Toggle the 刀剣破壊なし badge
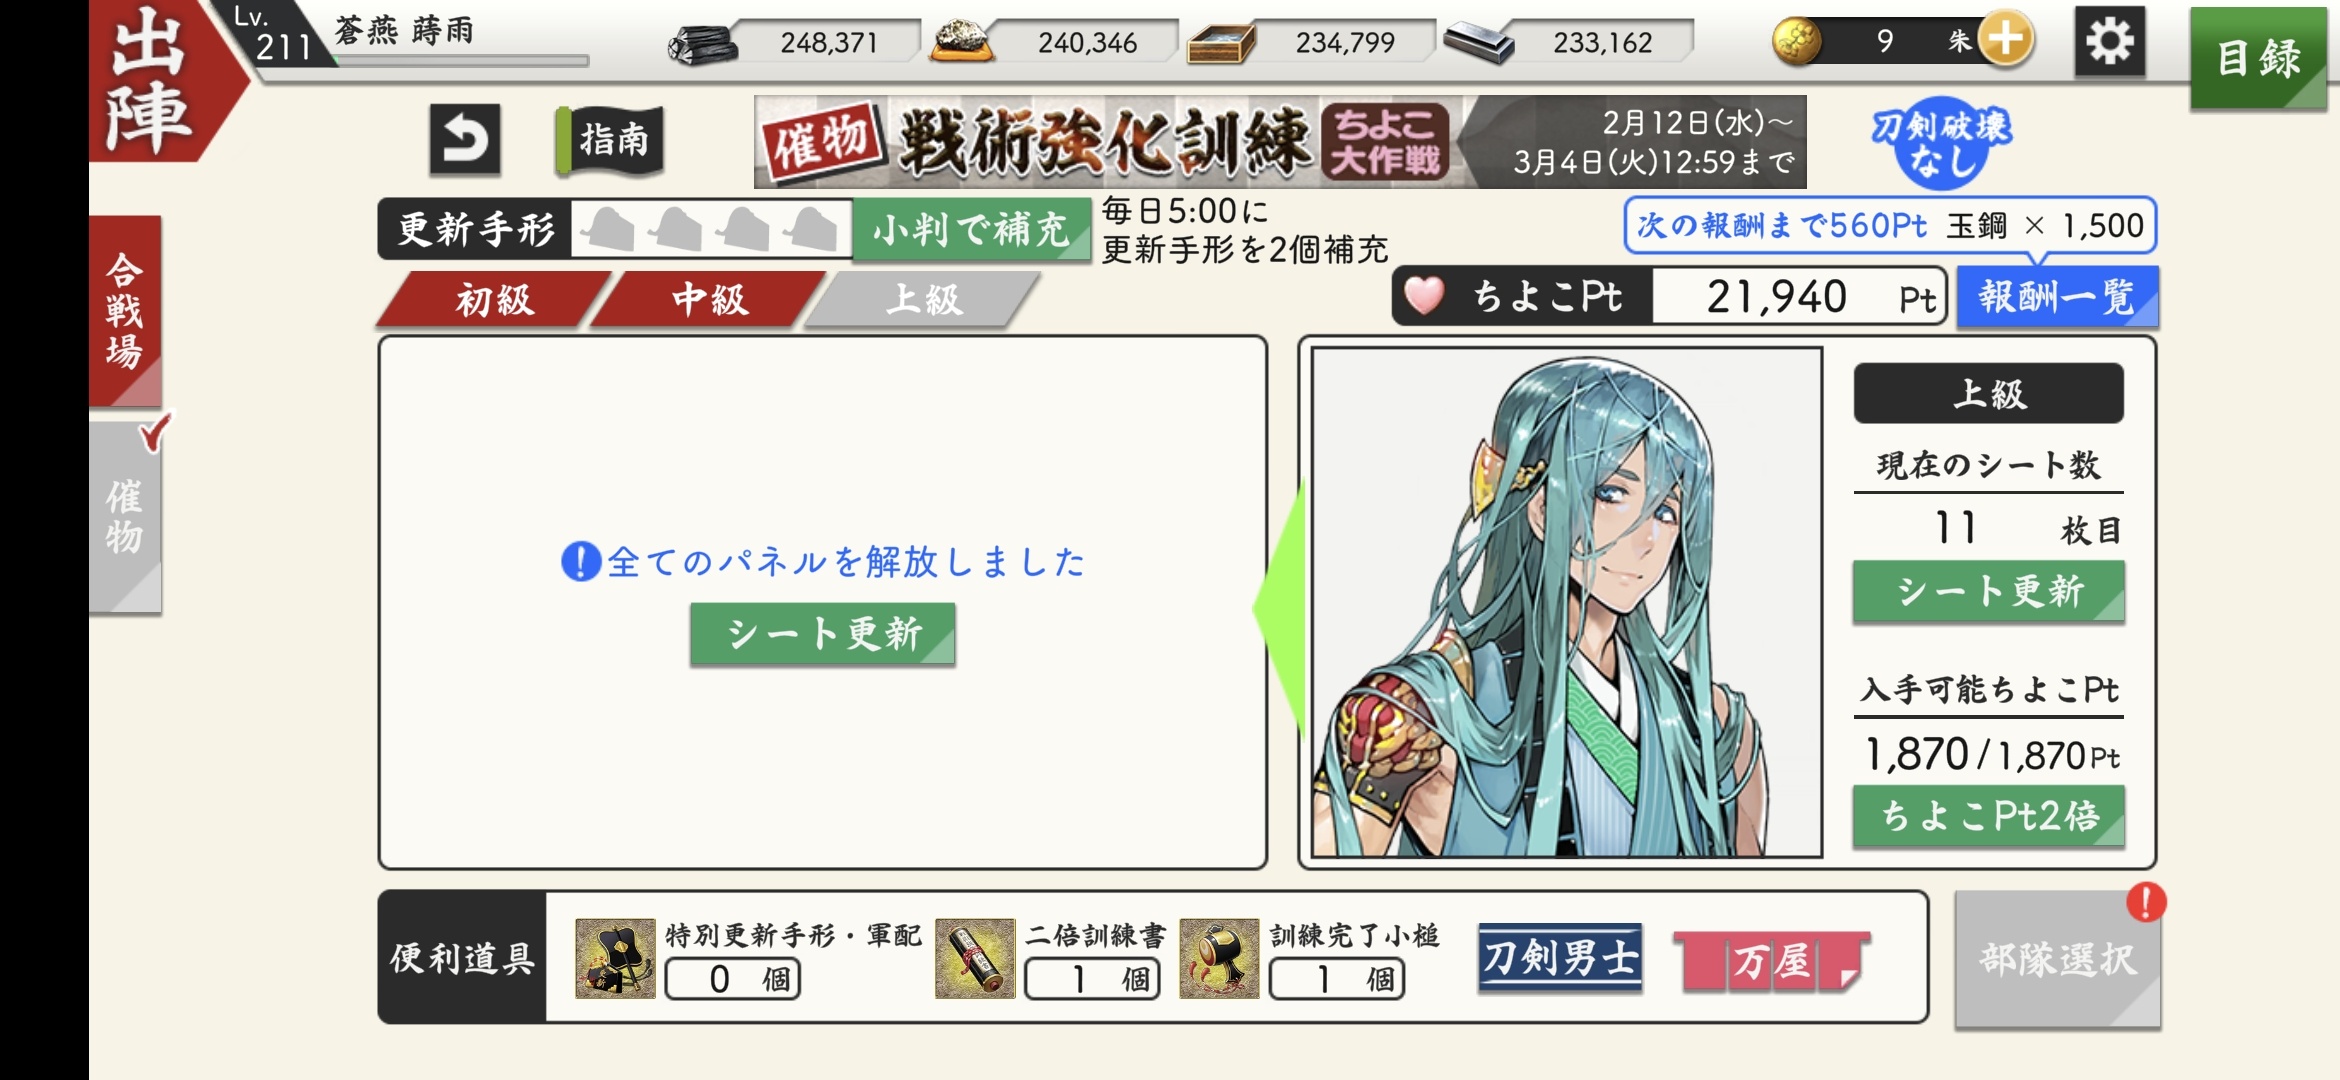The width and height of the screenshot is (2340, 1080). (1941, 141)
